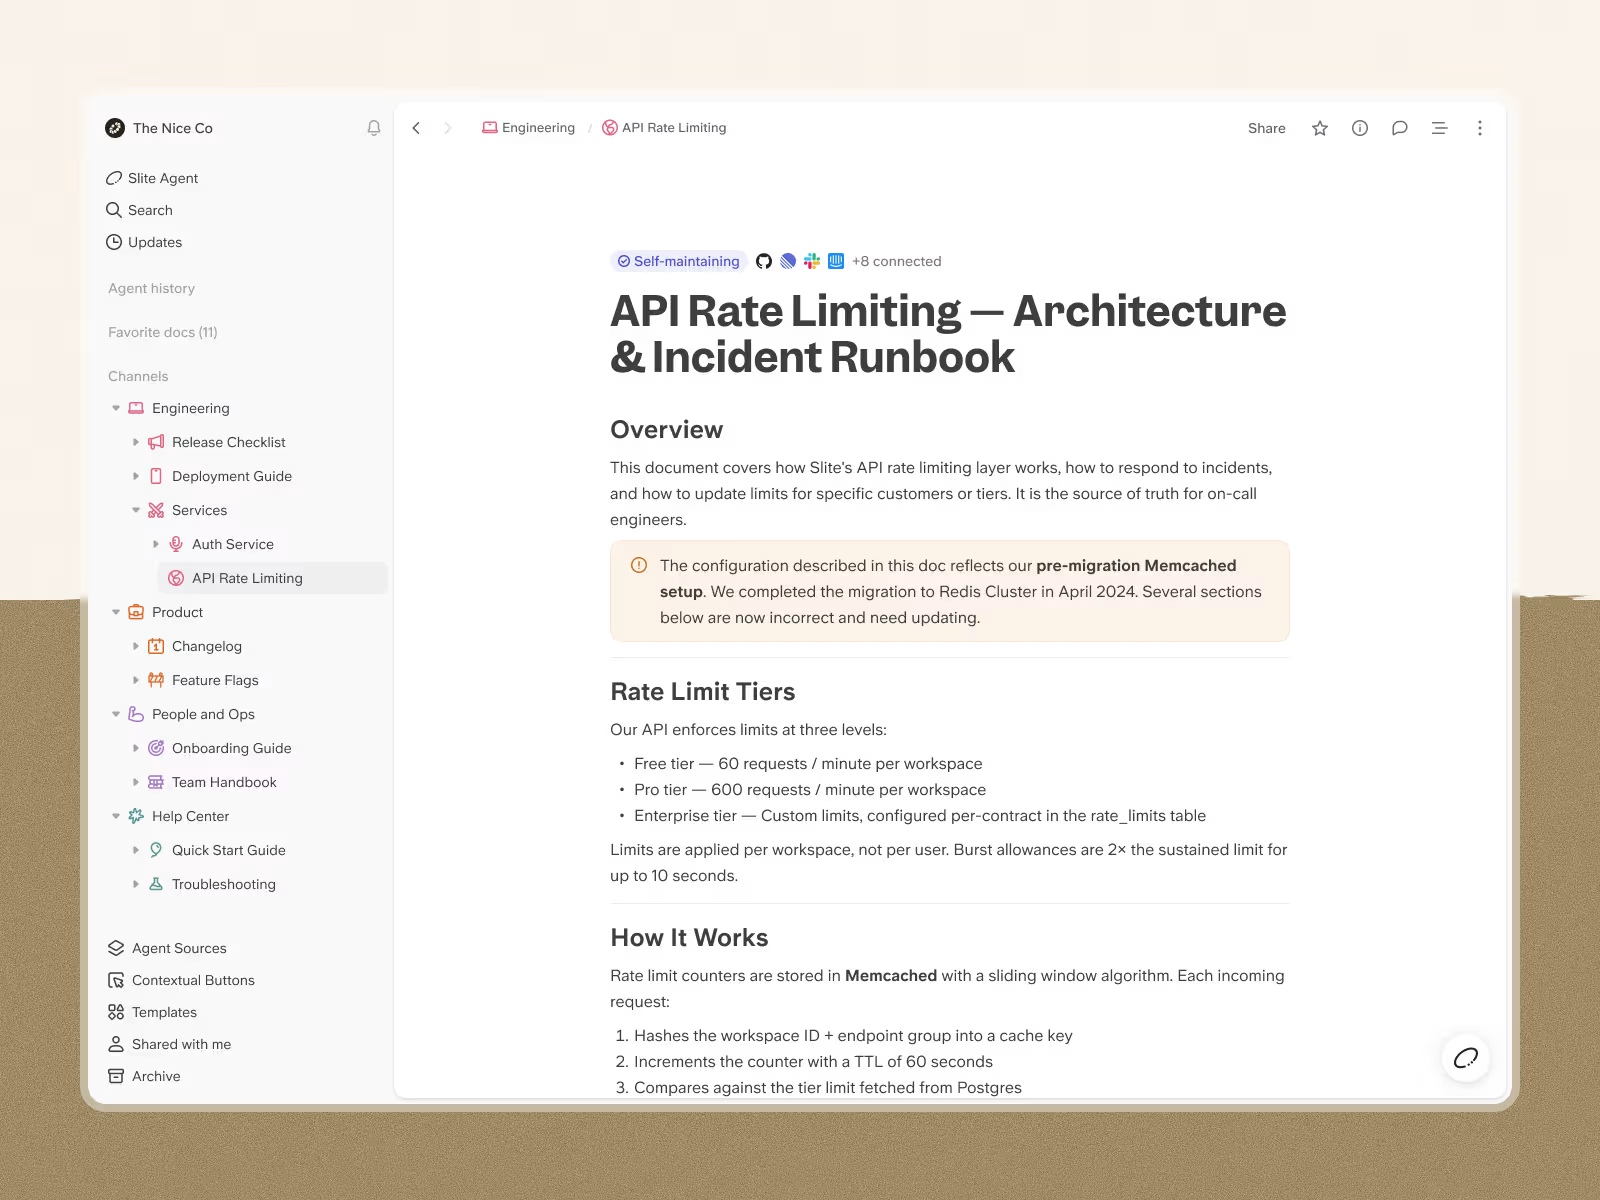Click the Onboarding Guide target icon

(156, 748)
